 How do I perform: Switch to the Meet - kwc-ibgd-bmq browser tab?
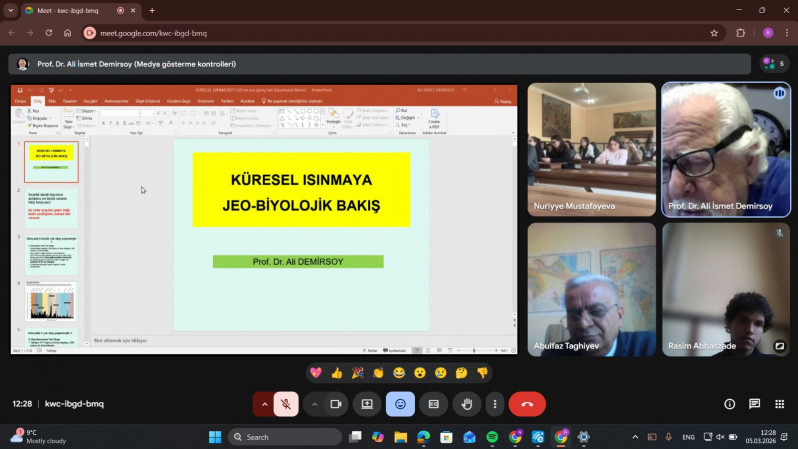(x=79, y=10)
